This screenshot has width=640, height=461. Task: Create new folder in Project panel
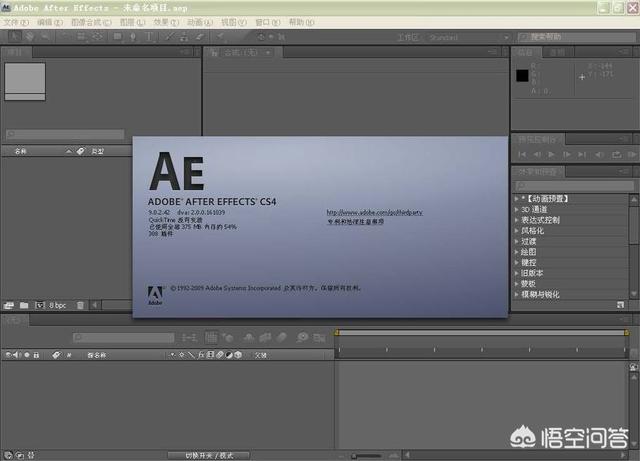click(24, 305)
